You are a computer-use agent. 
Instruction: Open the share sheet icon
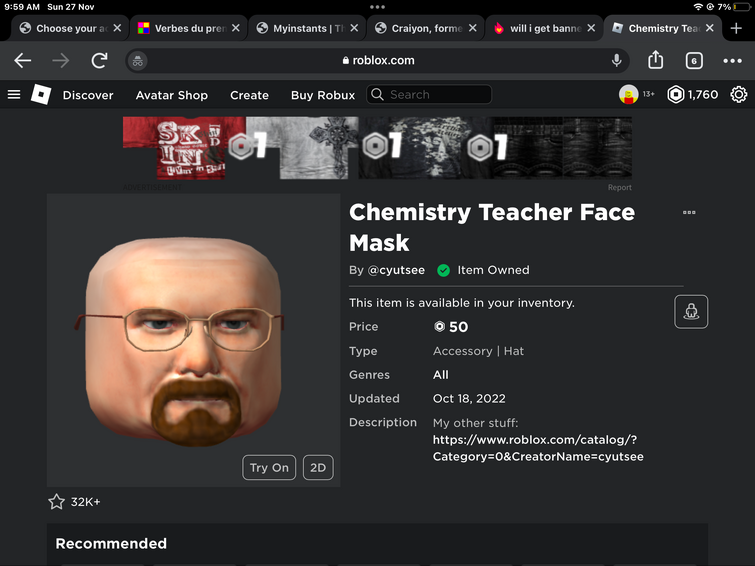655,60
